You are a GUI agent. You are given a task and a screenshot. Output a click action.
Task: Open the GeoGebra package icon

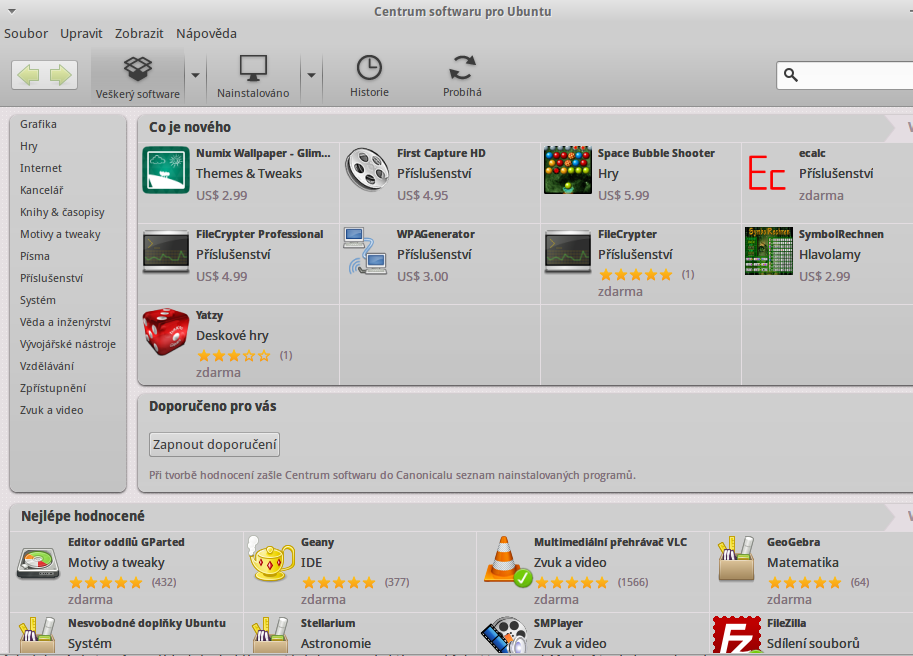point(737,559)
